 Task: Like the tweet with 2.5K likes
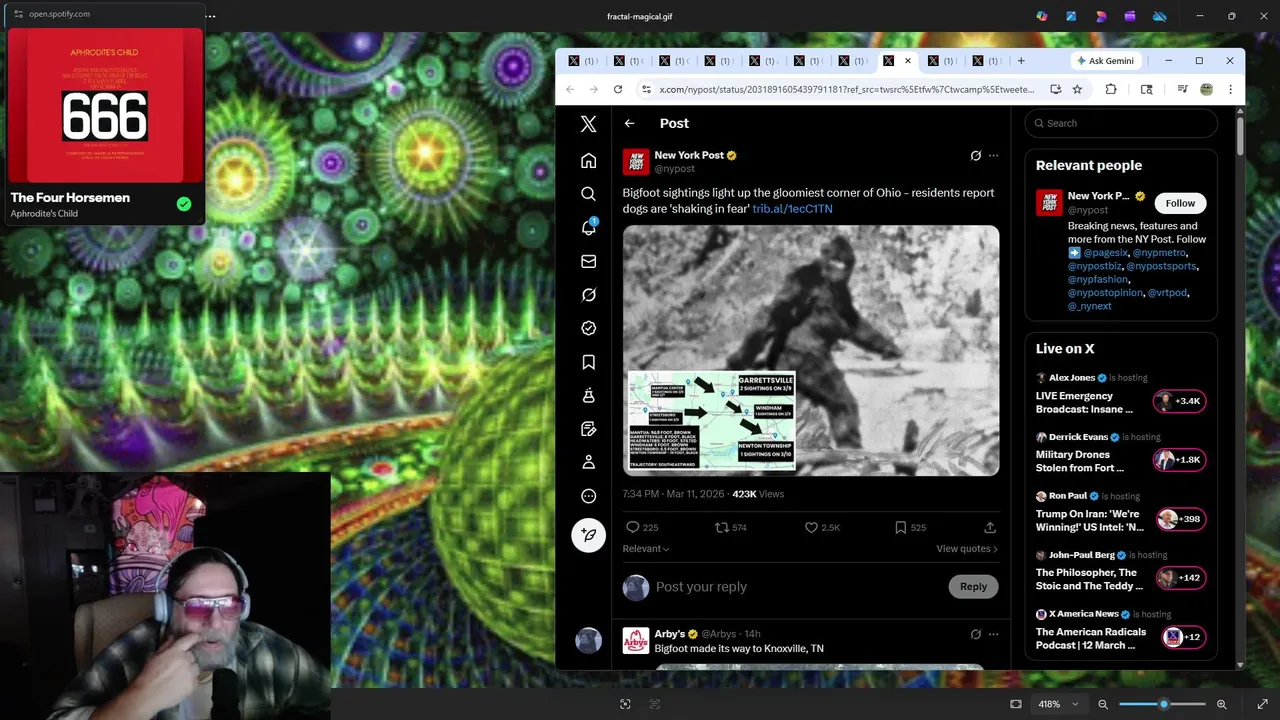coord(811,527)
